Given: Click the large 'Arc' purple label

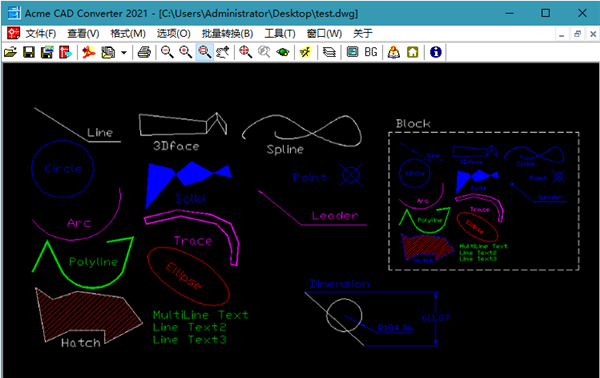Looking at the screenshot, I should click(x=79, y=223).
